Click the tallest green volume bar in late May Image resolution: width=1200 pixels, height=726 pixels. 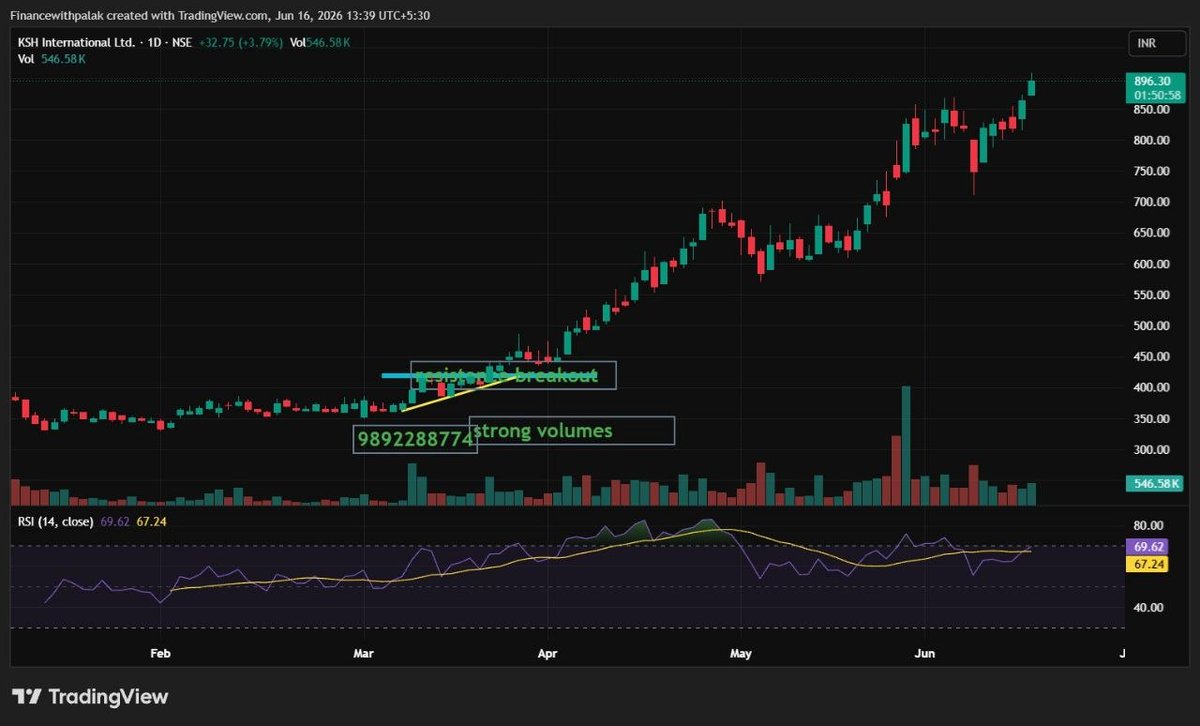coord(906,446)
